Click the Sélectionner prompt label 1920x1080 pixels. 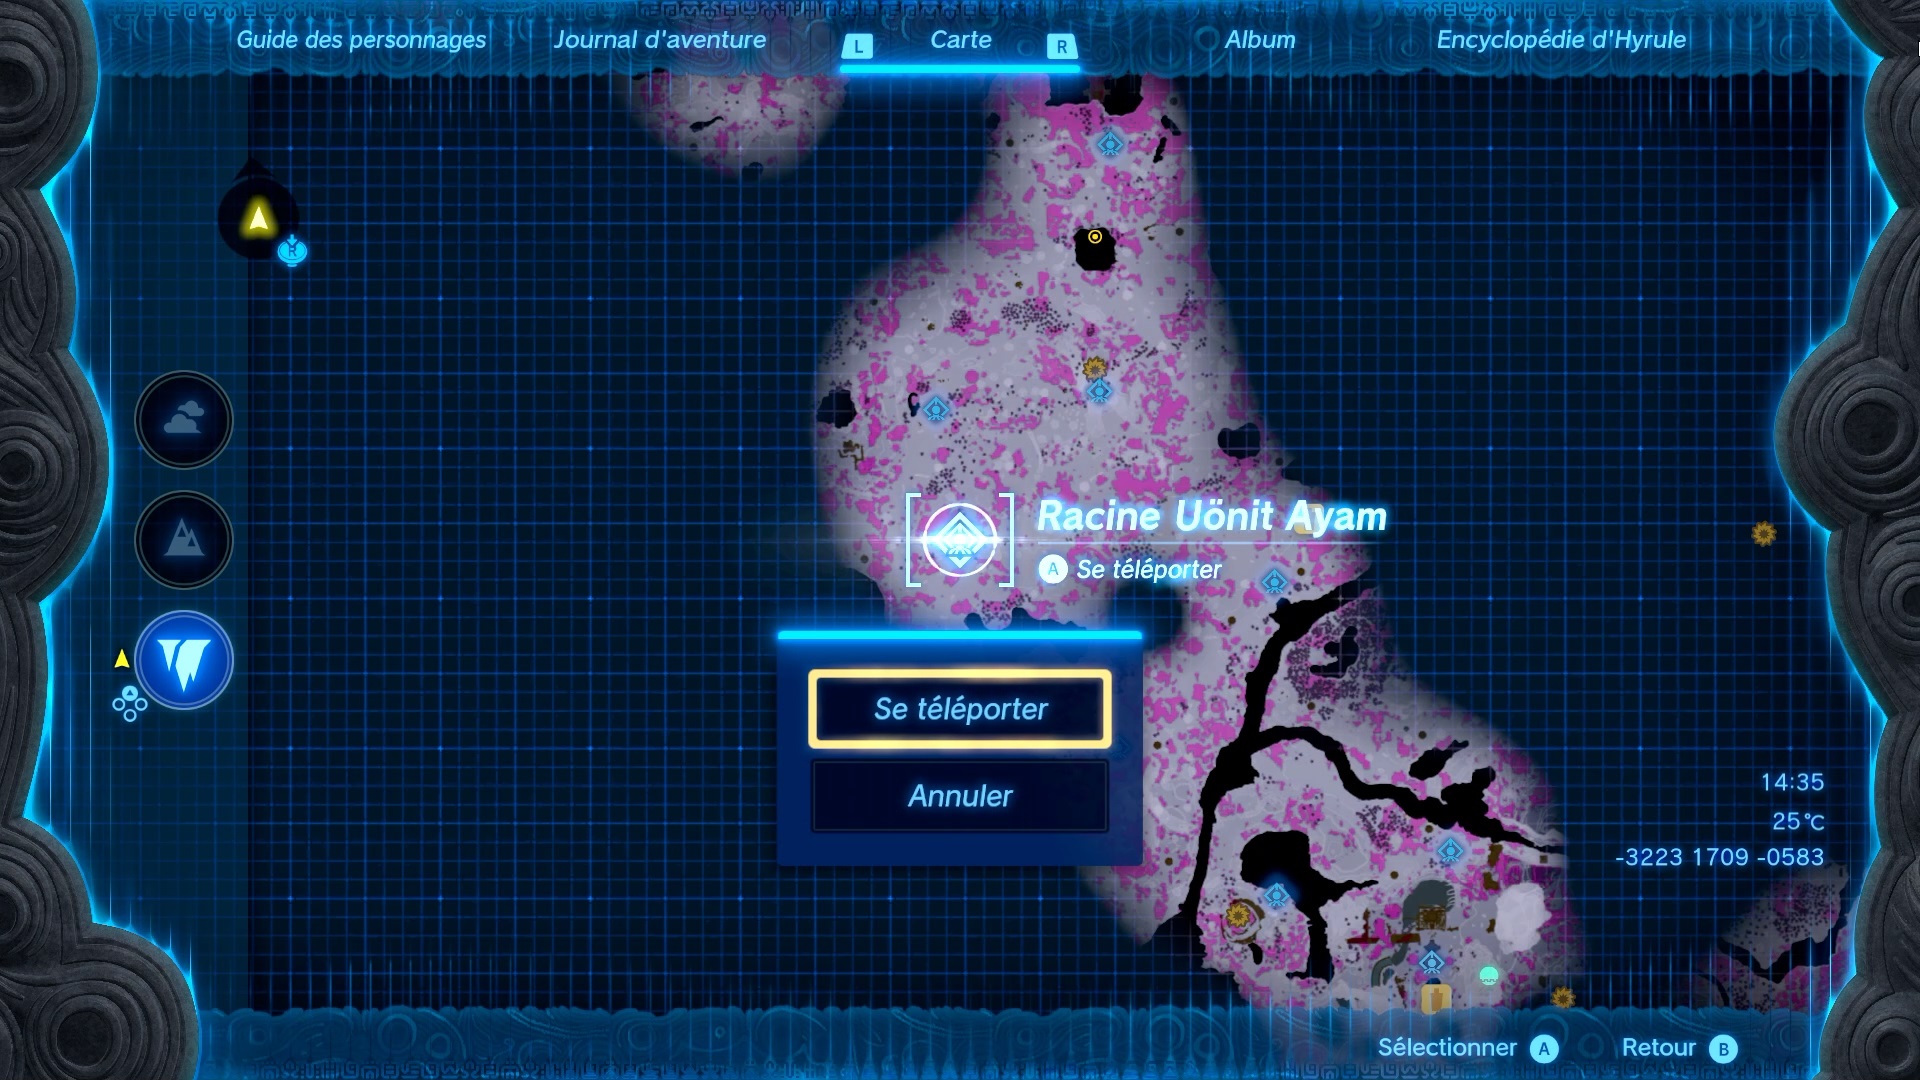1447,1047
